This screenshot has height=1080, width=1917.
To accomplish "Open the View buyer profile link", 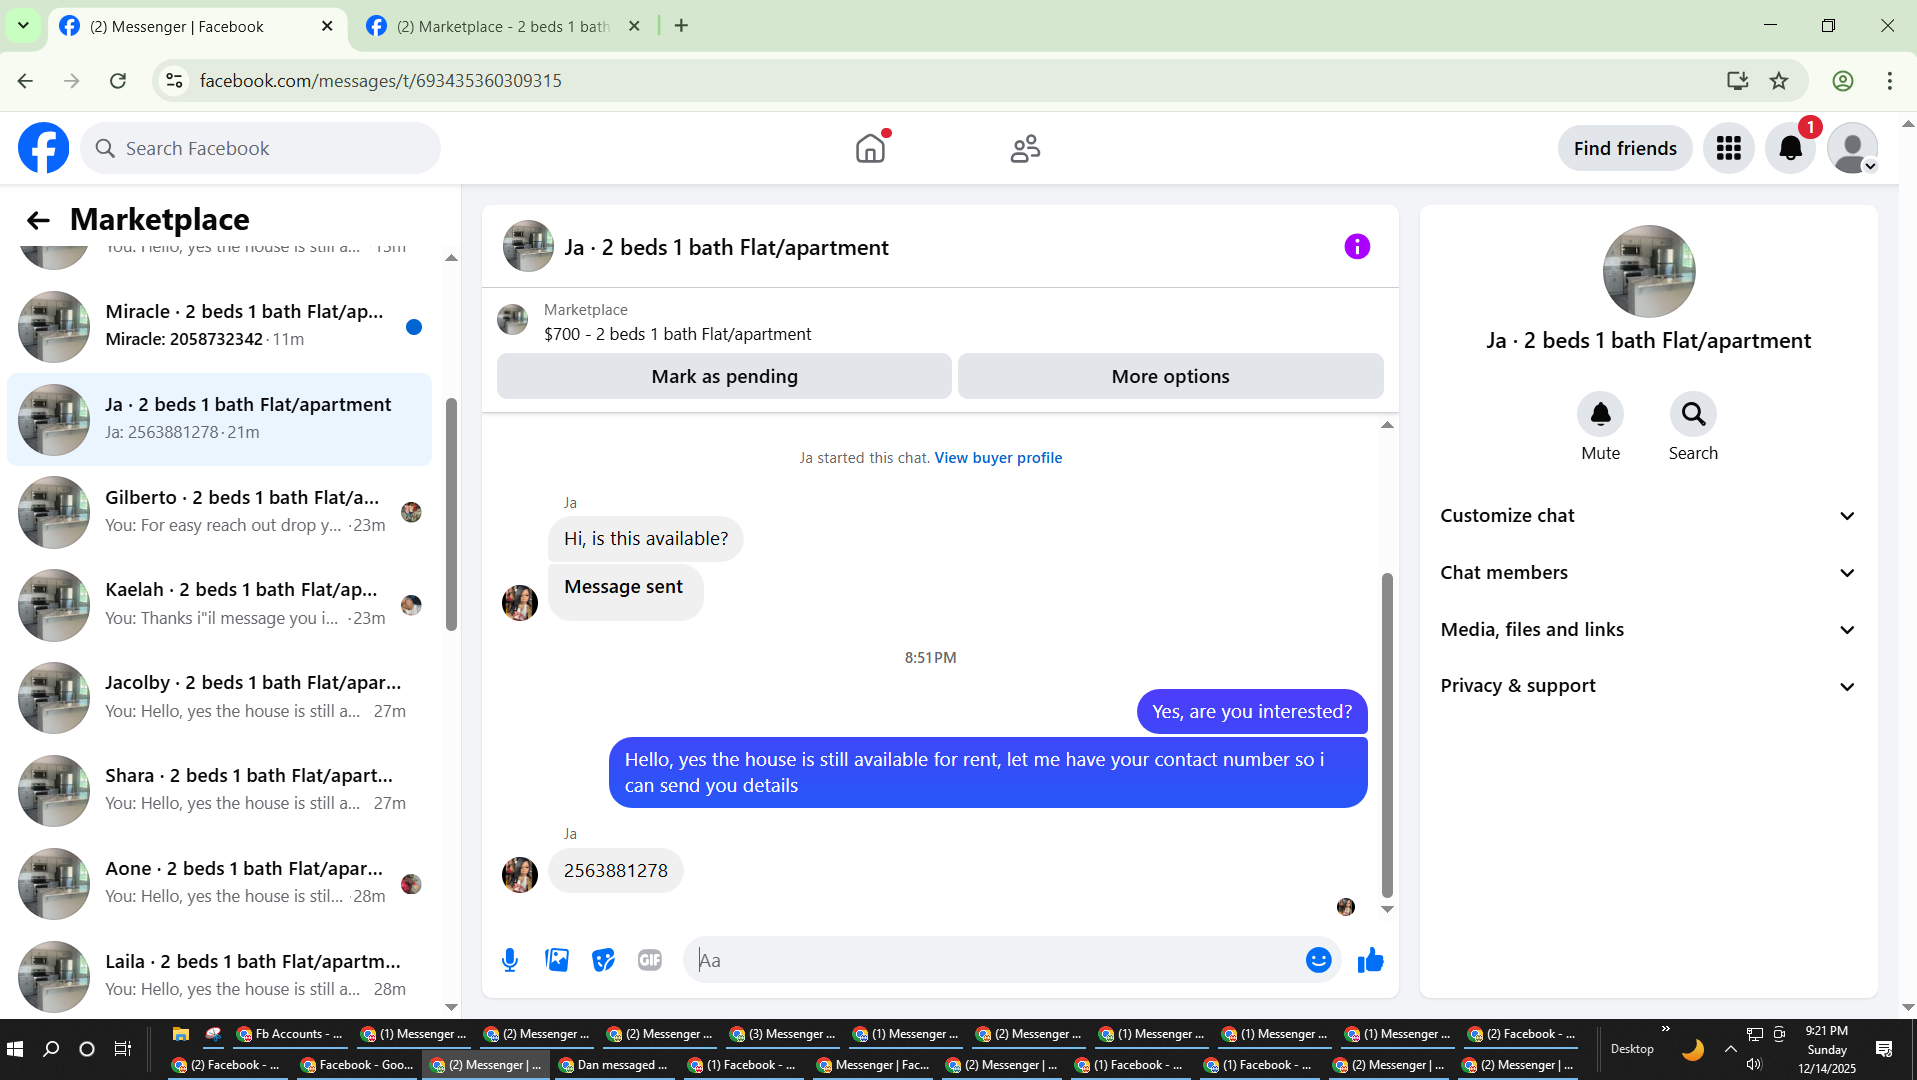I will tap(998, 458).
